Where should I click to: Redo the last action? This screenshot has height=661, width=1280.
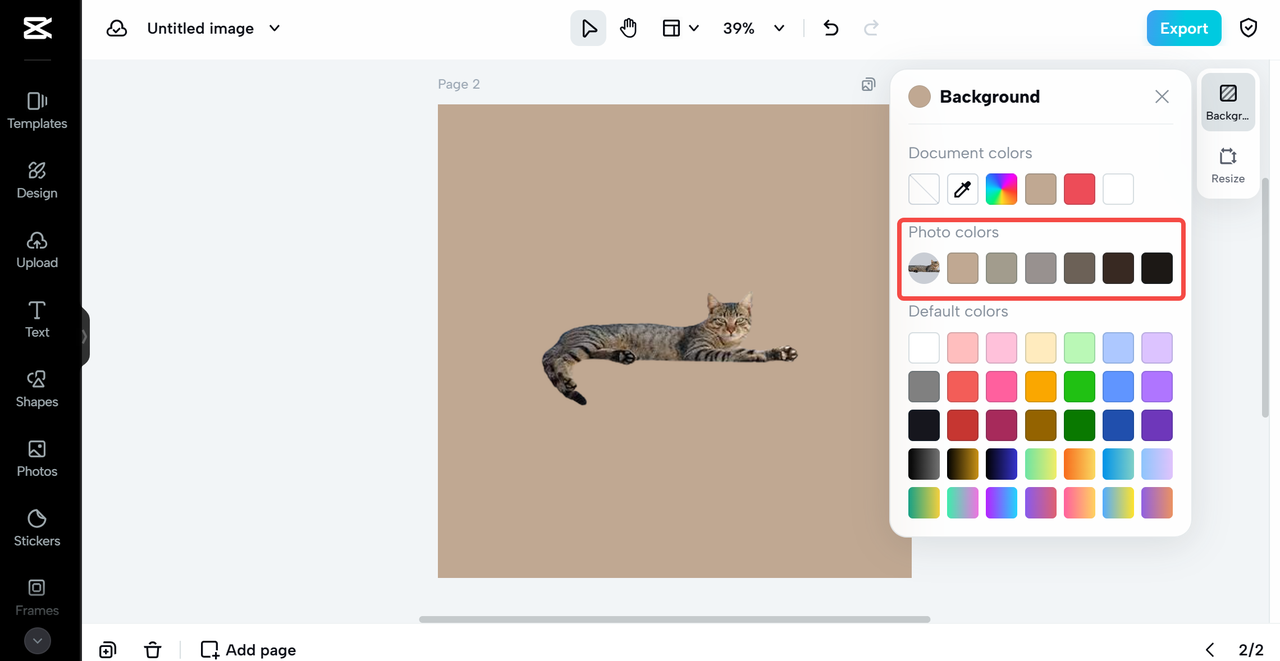[x=871, y=28]
